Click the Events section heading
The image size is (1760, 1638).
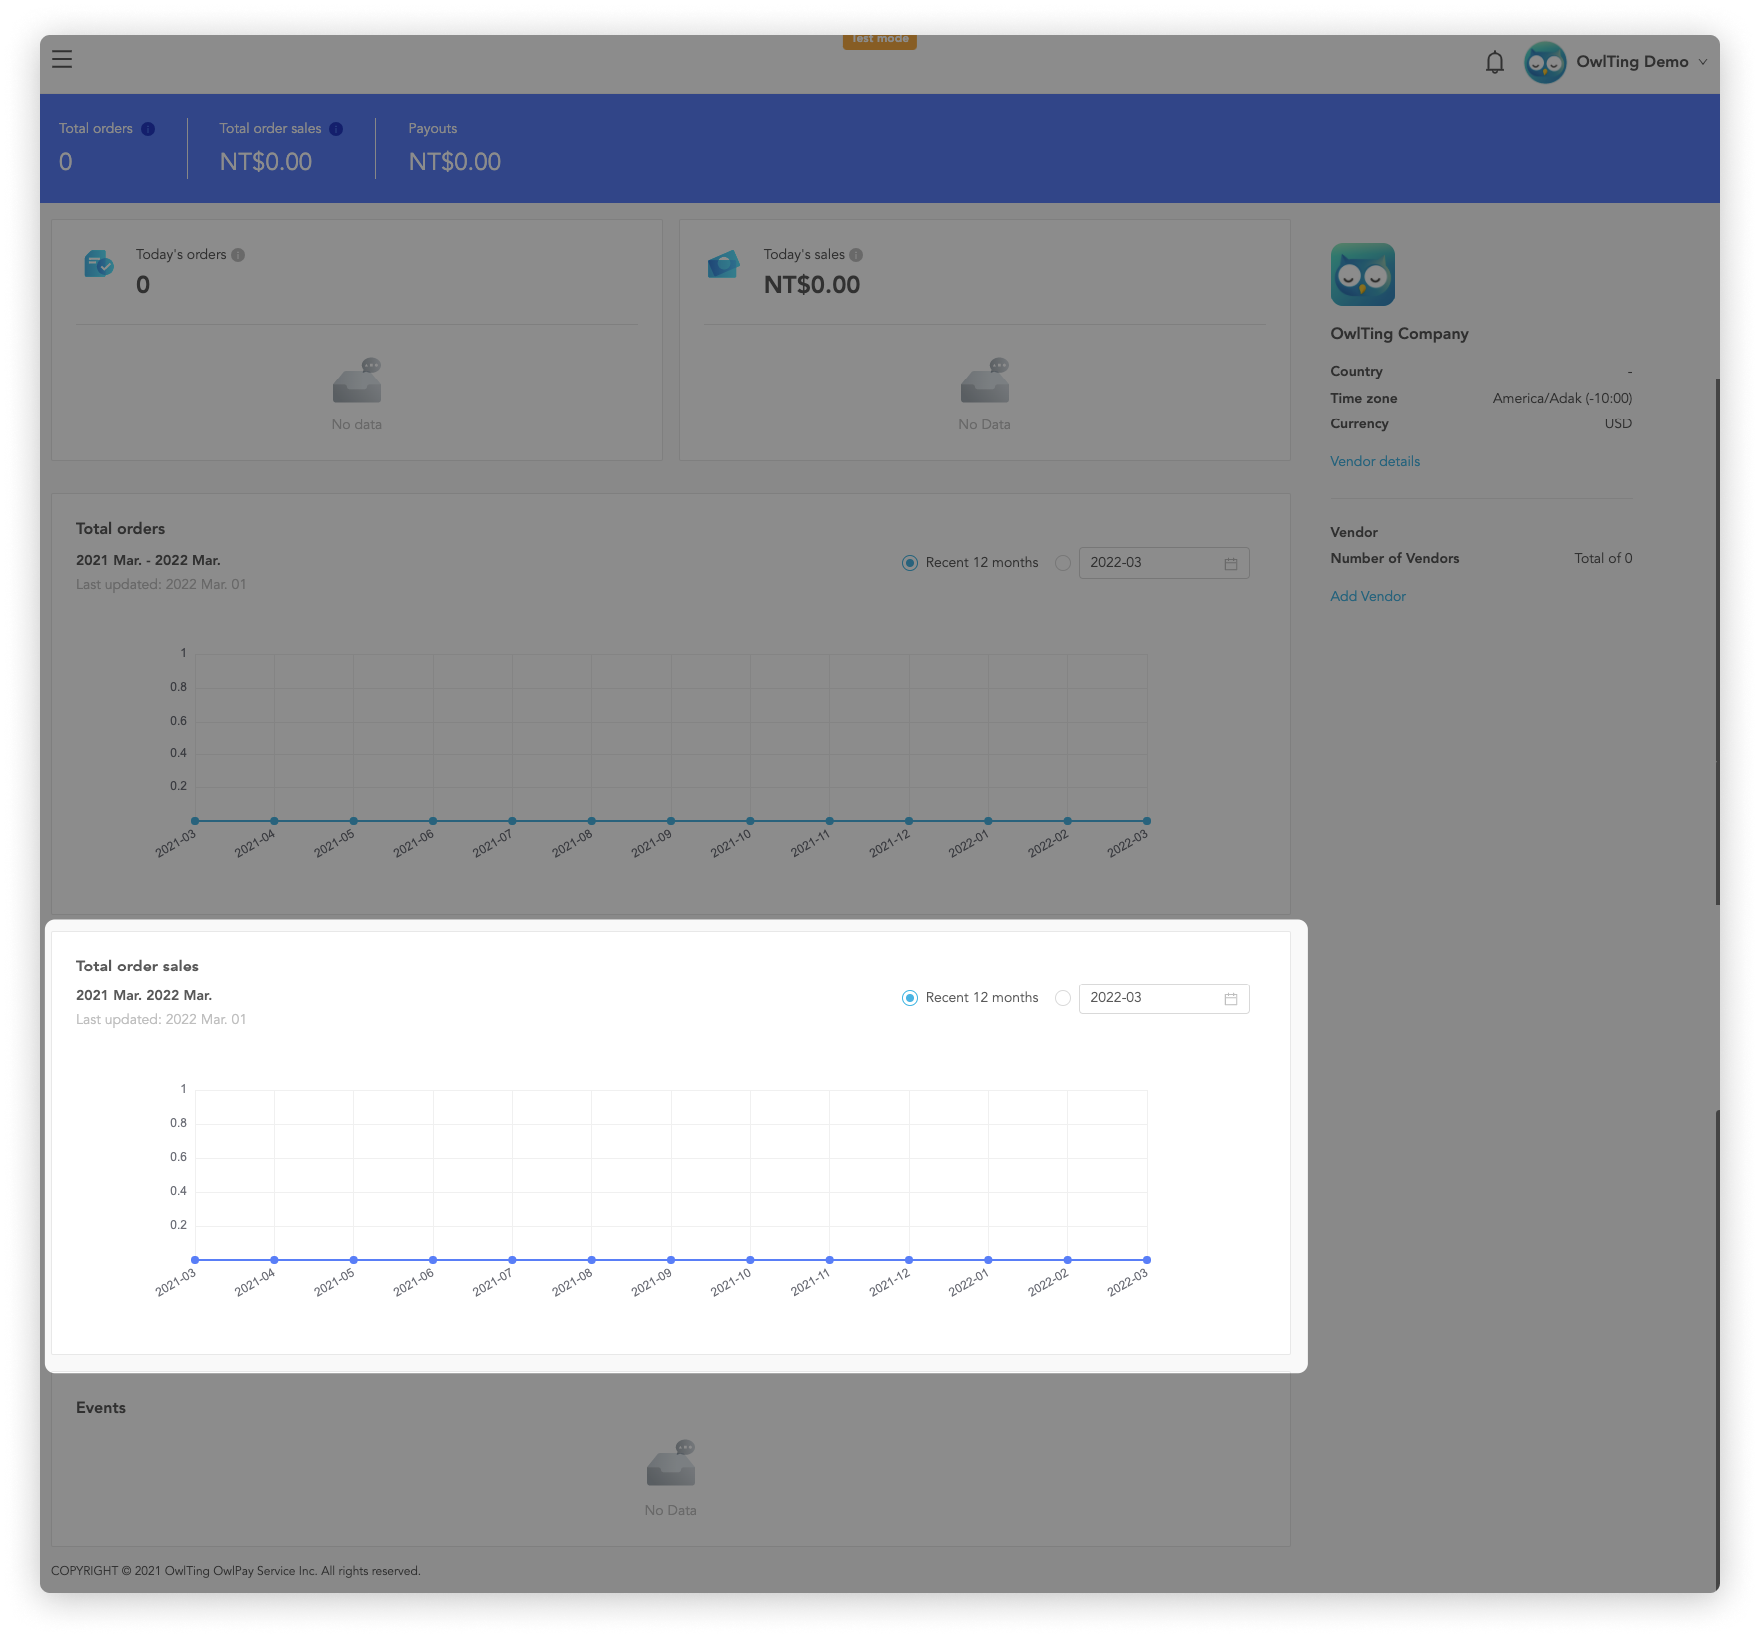(x=101, y=1407)
